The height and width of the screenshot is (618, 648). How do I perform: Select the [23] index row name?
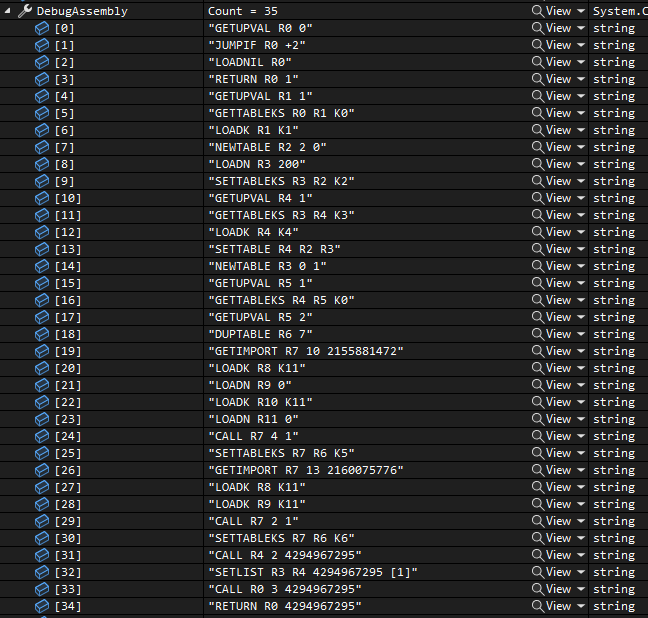tap(68, 419)
